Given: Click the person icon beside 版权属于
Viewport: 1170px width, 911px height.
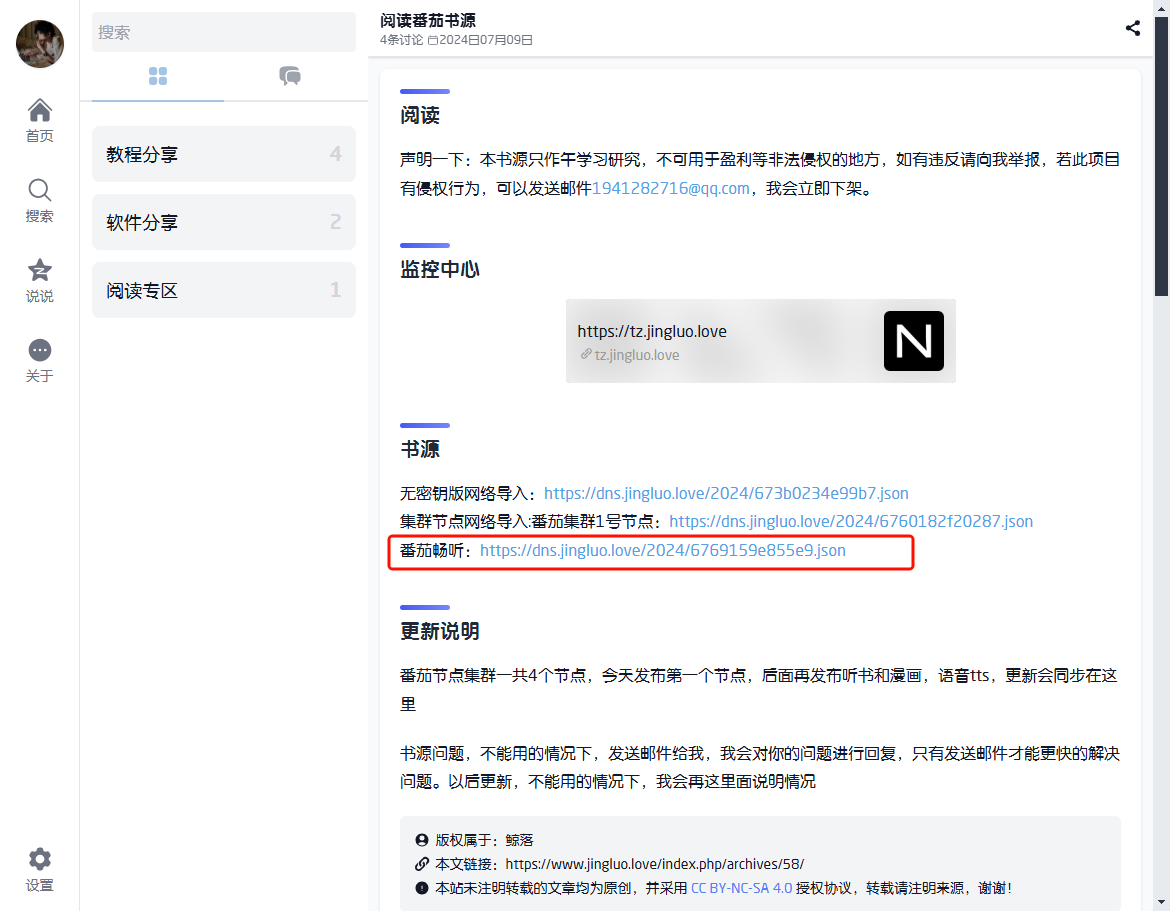Looking at the screenshot, I should (x=422, y=840).
